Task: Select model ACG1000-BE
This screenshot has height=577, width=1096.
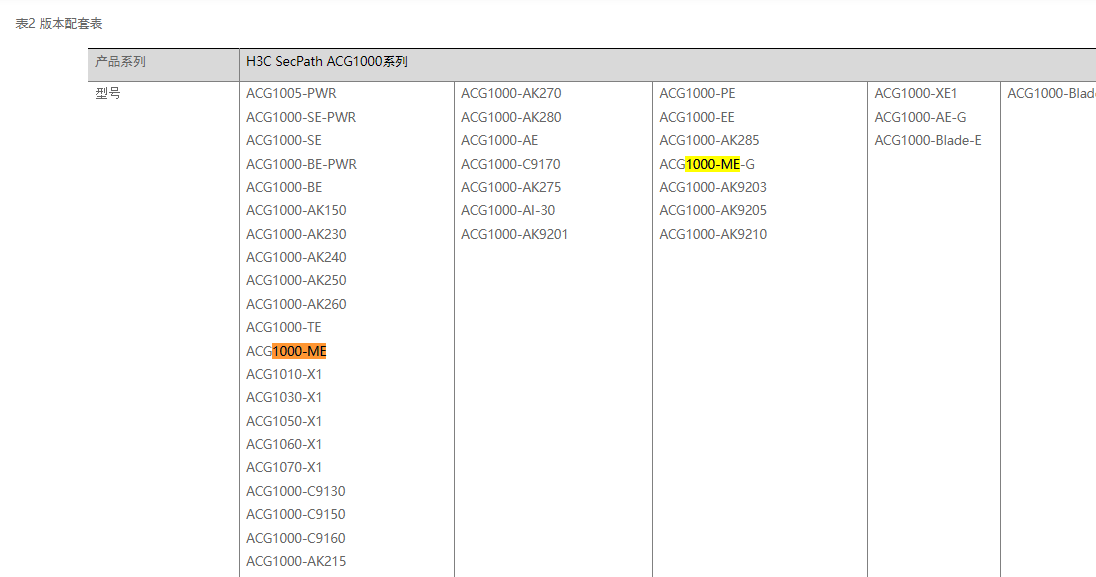Action: point(284,187)
